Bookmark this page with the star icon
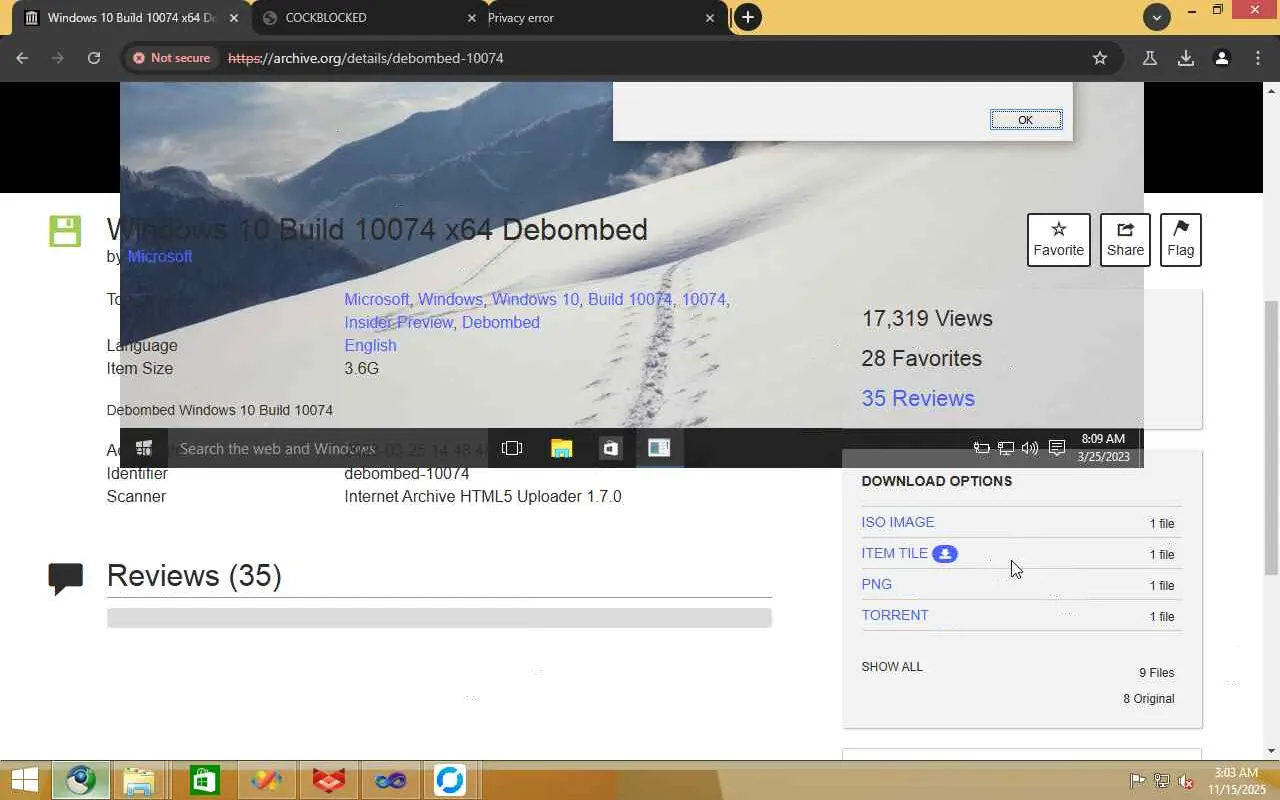 coord(1100,58)
